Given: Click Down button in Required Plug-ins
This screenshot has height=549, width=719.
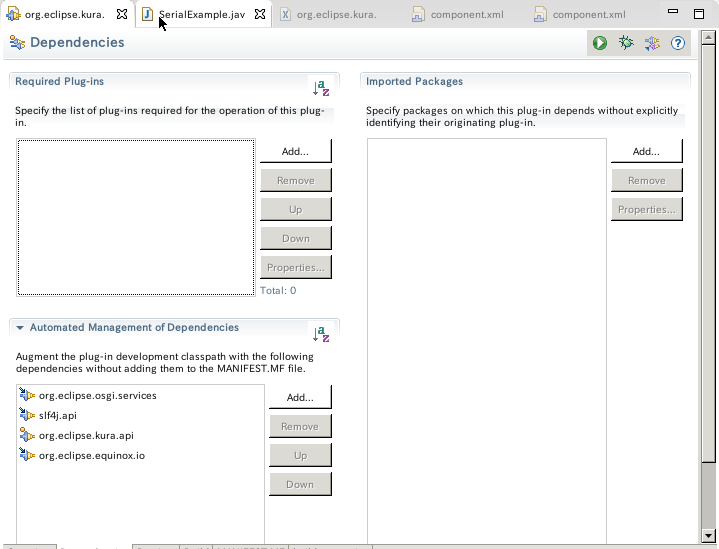Looking at the screenshot, I should [x=295, y=238].
